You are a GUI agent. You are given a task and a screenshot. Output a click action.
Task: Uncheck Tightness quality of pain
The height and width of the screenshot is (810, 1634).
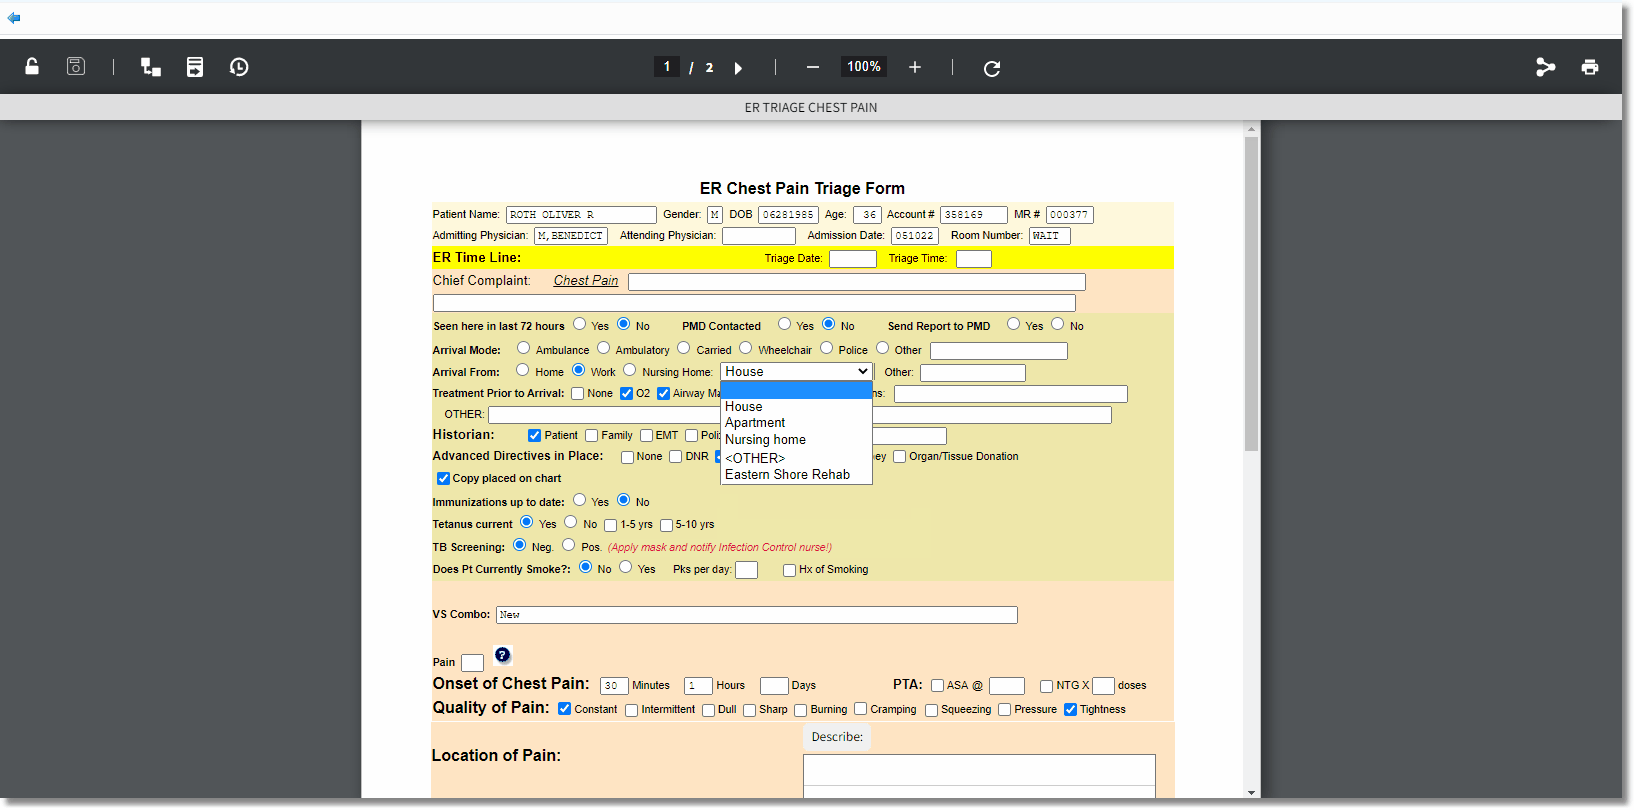pyautogui.click(x=1071, y=710)
